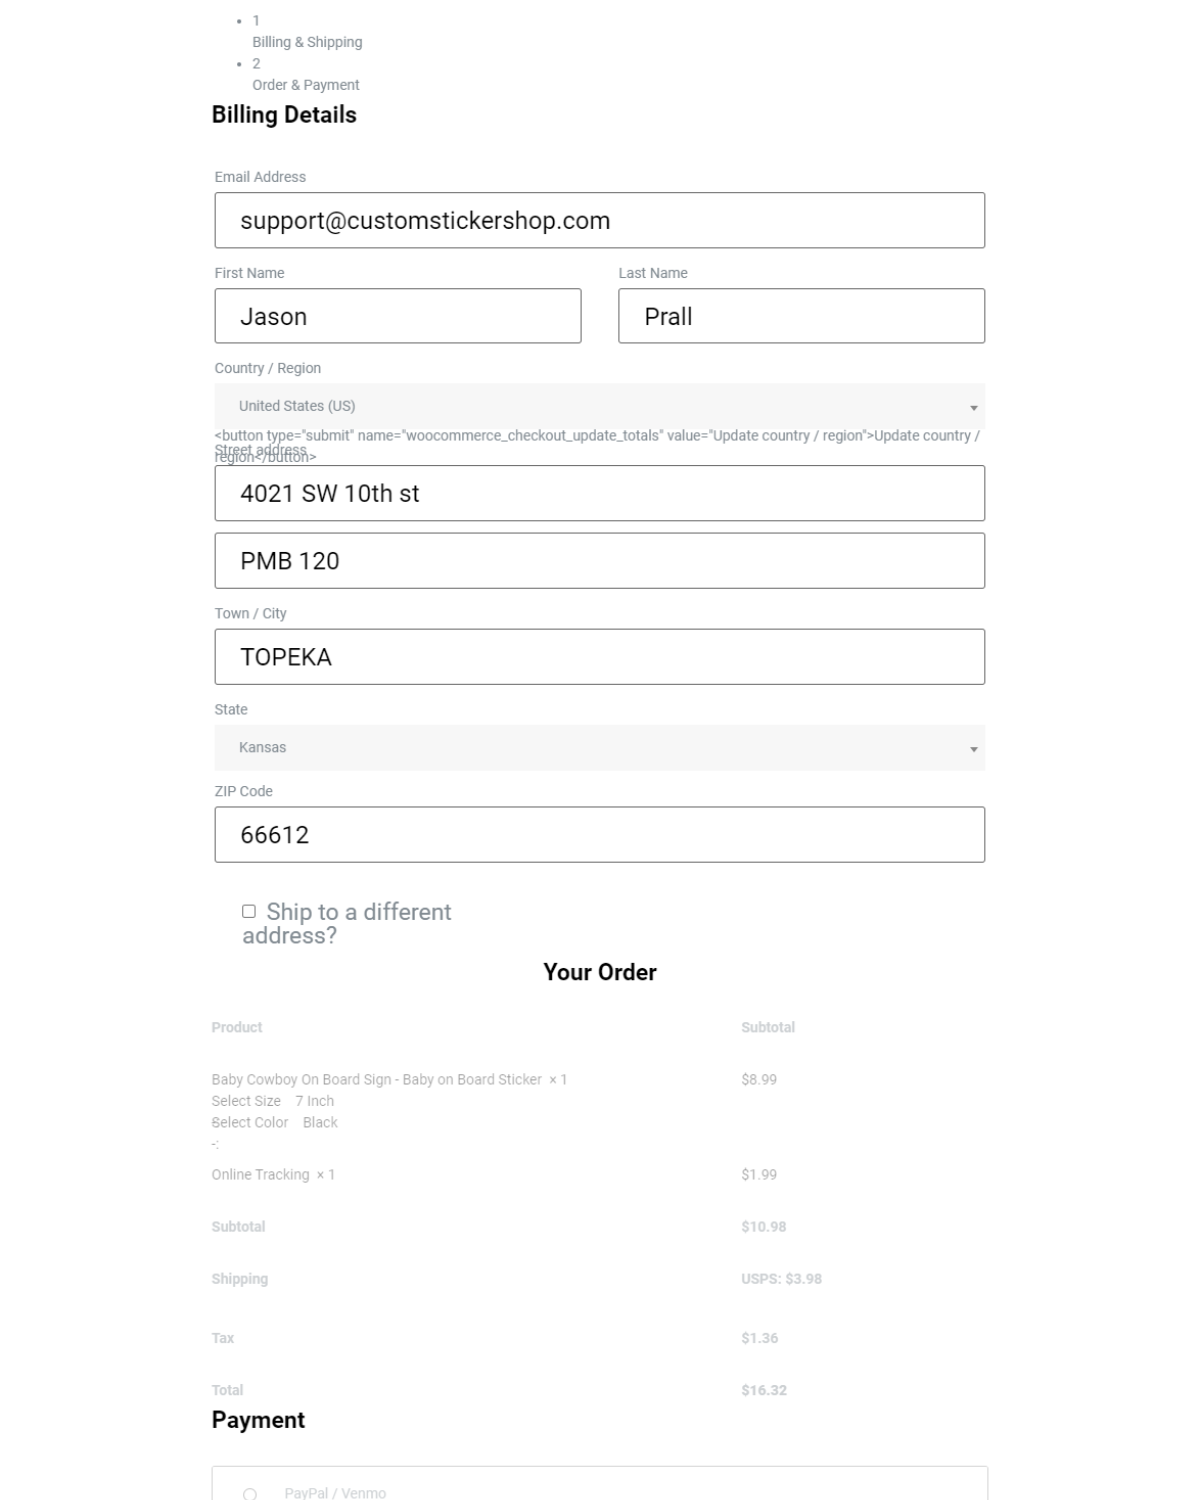Focus the ZIP Code field with 66612
The image size is (1200, 1500).
coord(599,835)
